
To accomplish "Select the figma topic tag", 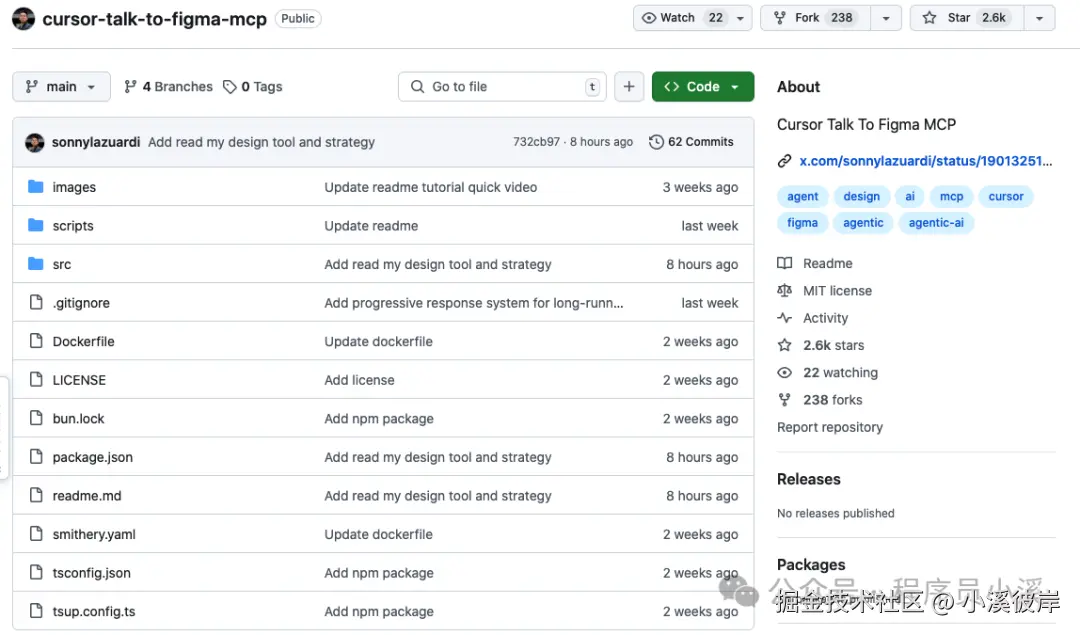I will tap(802, 223).
